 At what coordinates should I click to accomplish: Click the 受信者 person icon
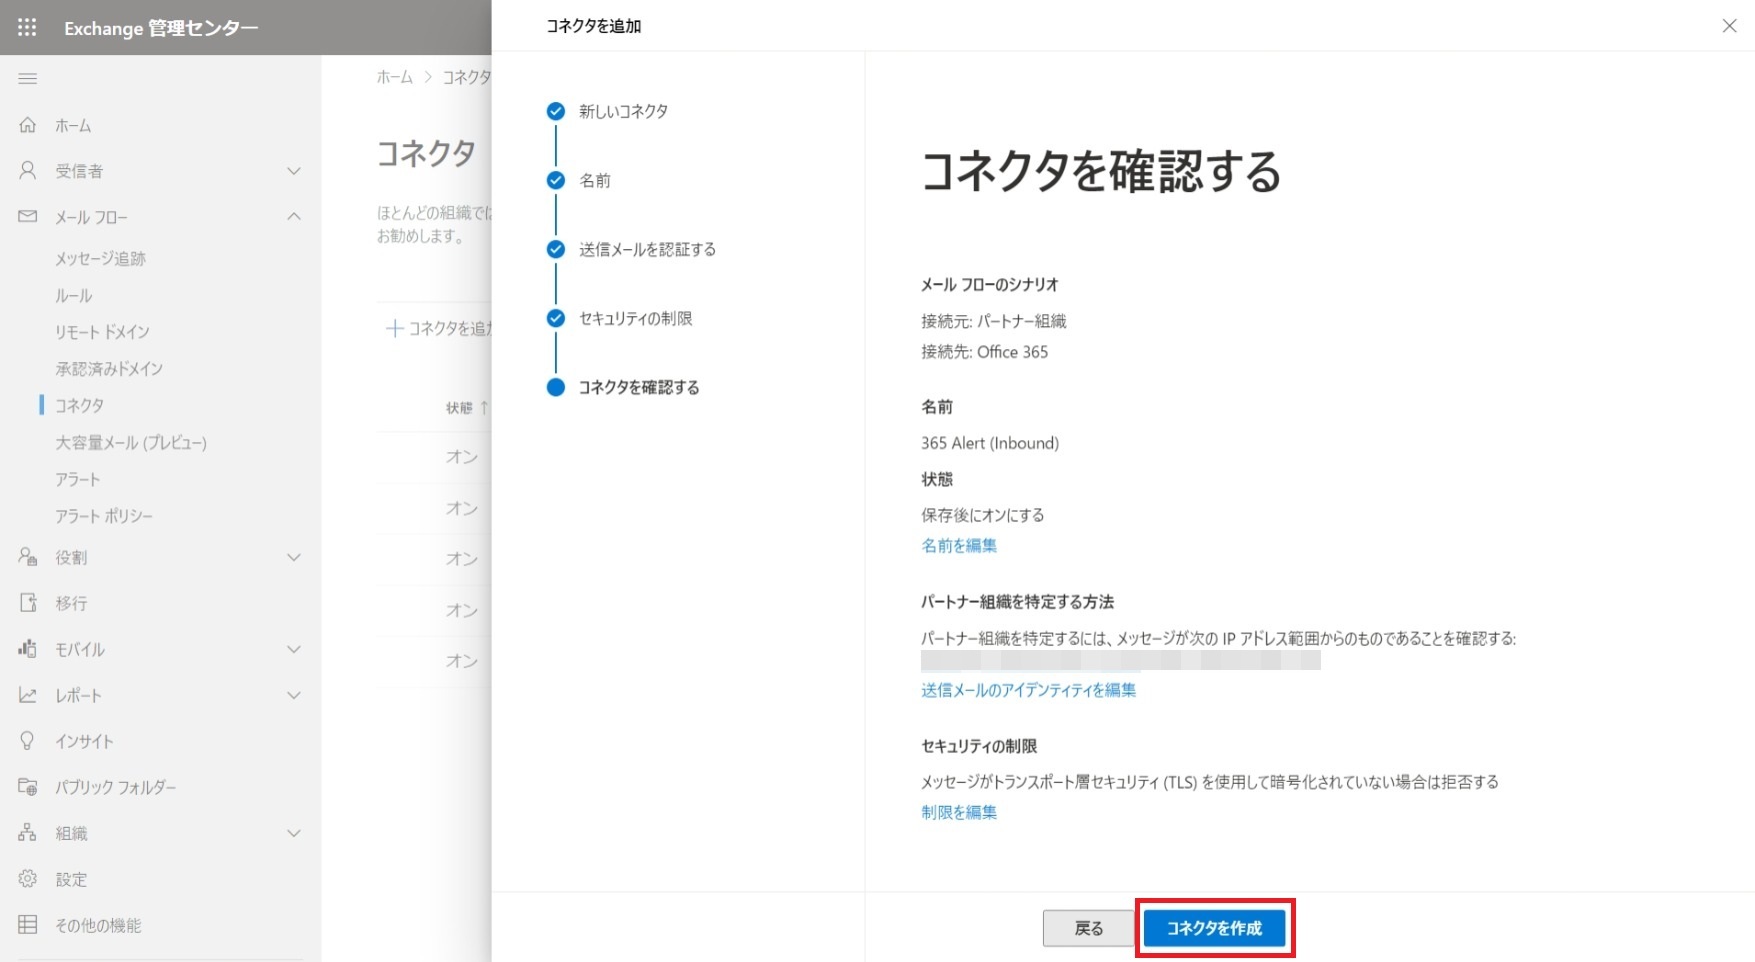[x=28, y=171]
